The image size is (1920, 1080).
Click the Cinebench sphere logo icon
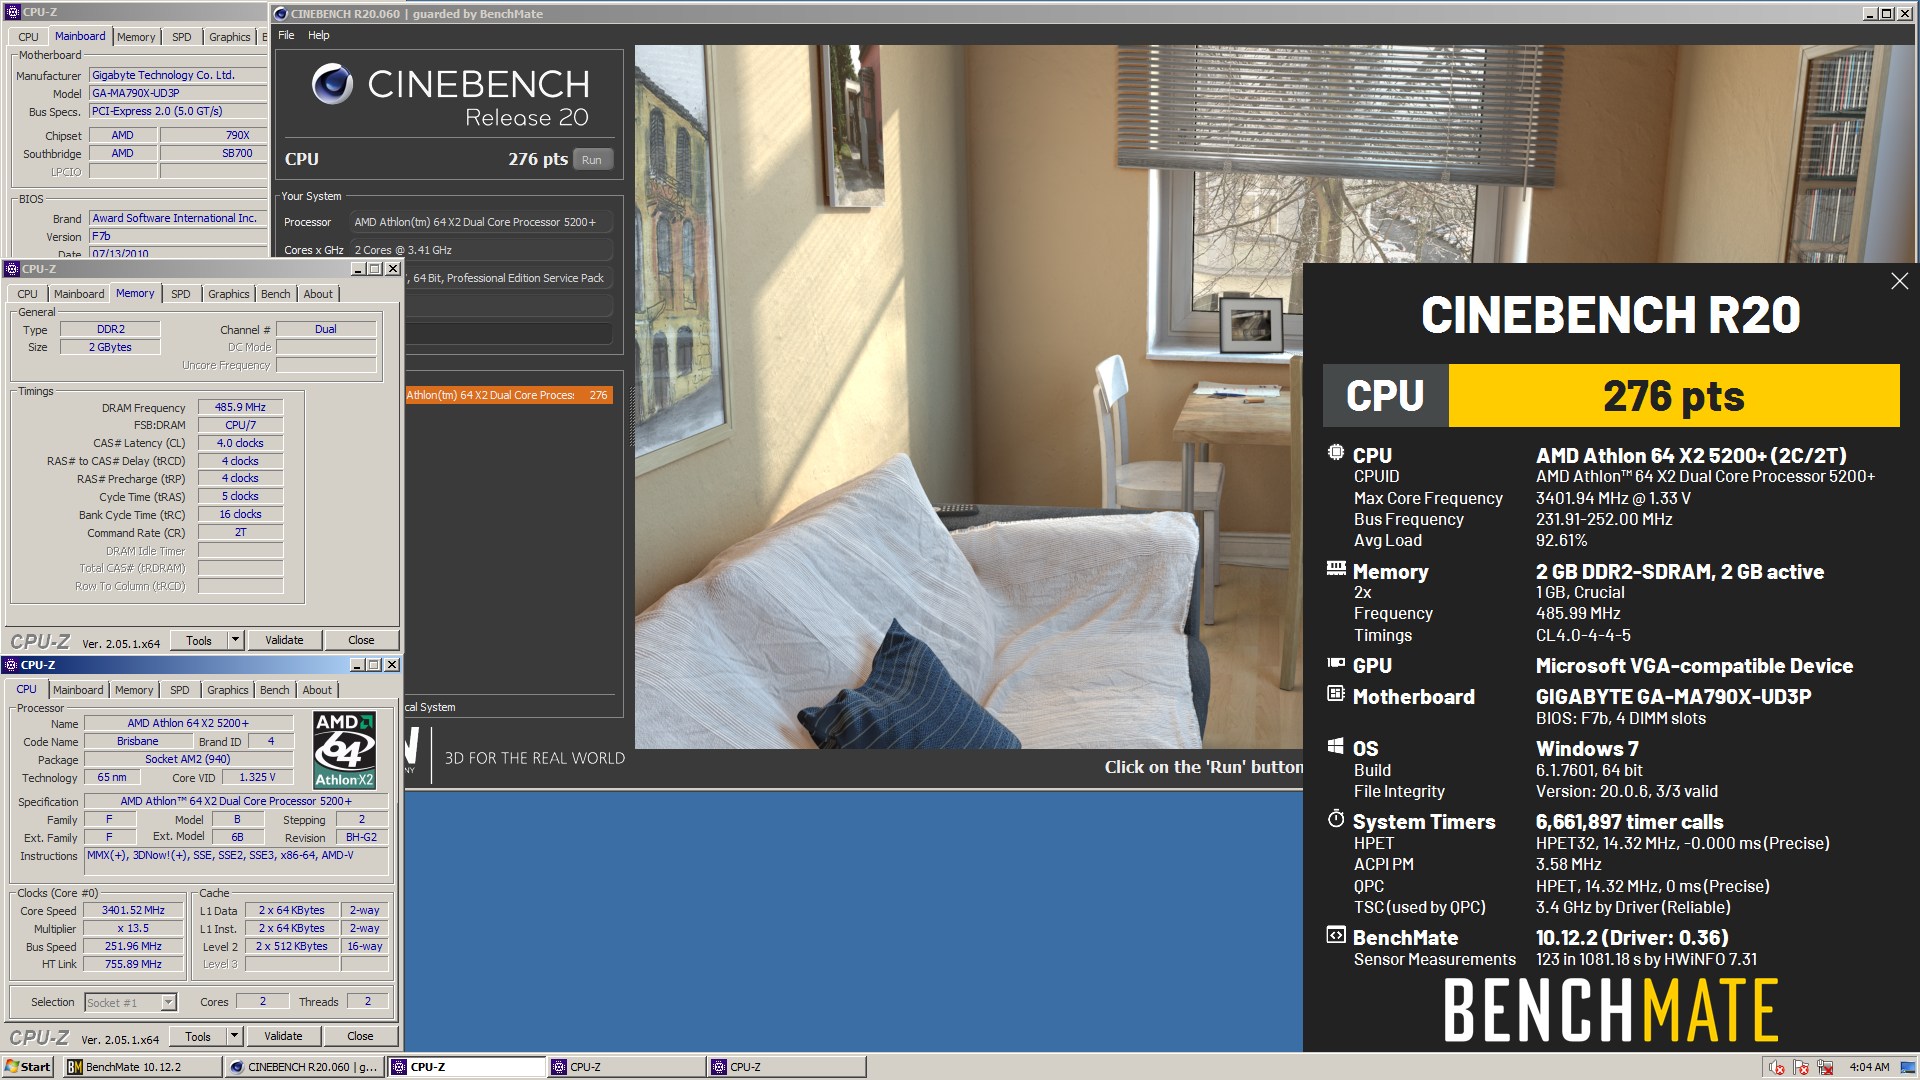point(332,84)
